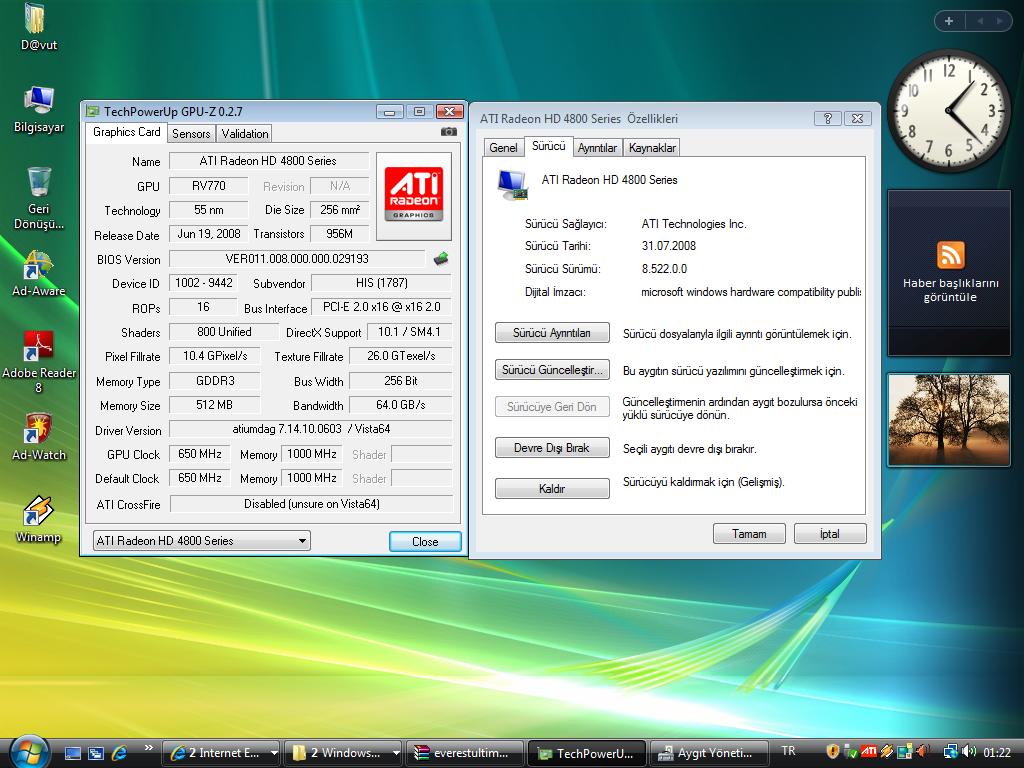
Task: Click the GPU-Z screenshot camera icon
Action: (x=449, y=132)
